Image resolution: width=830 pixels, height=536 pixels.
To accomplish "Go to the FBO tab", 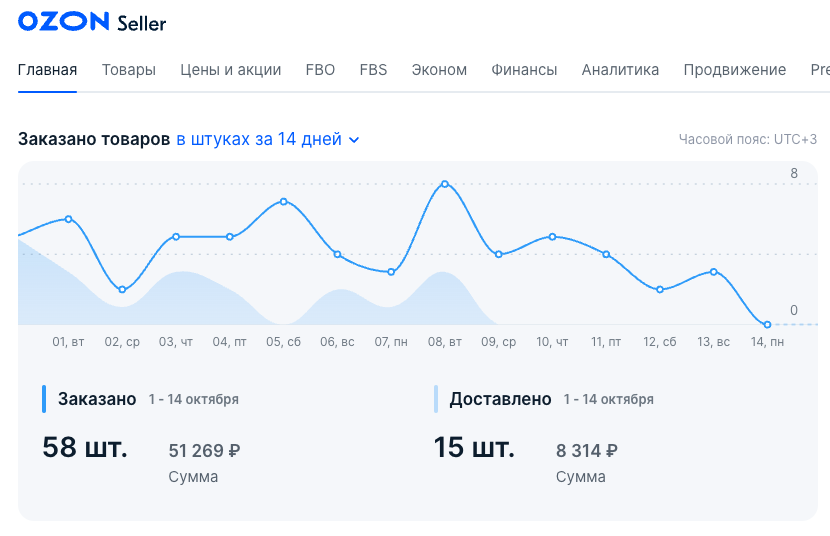I will click(x=320, y=70).
